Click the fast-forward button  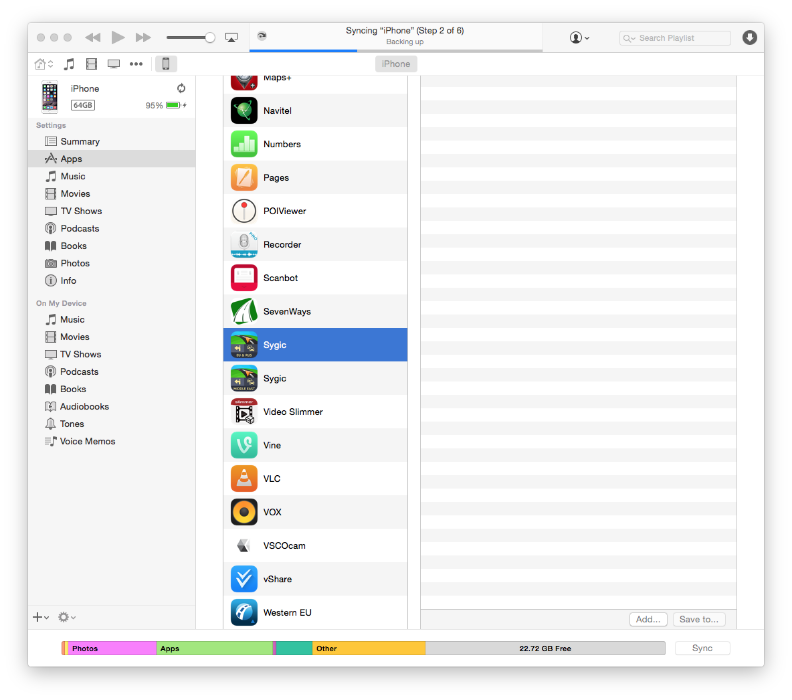click(143, 37)
